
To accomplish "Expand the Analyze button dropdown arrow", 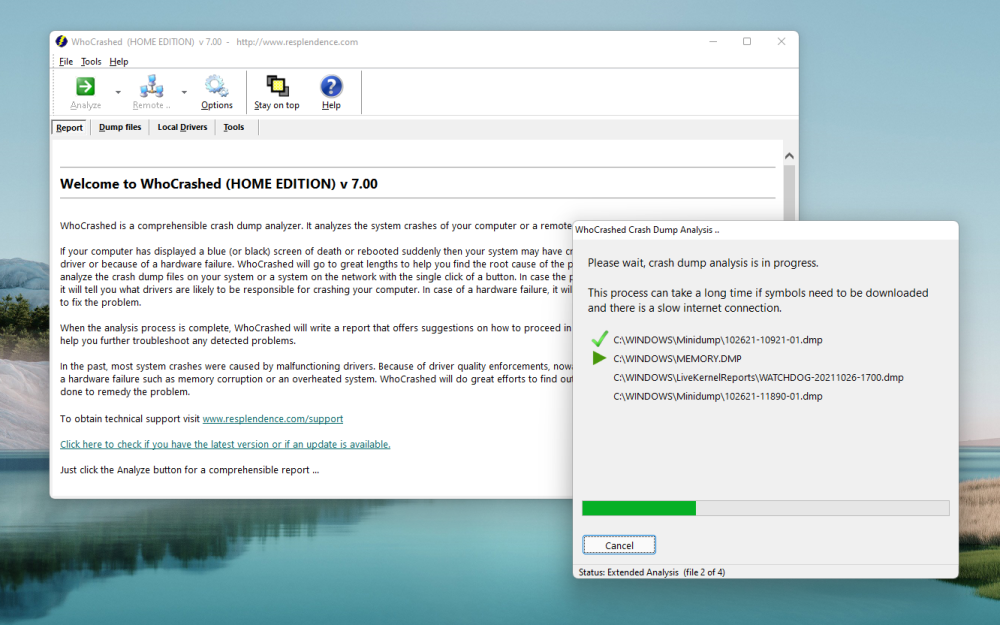I will pyautogui.click(x=118, y=92).
